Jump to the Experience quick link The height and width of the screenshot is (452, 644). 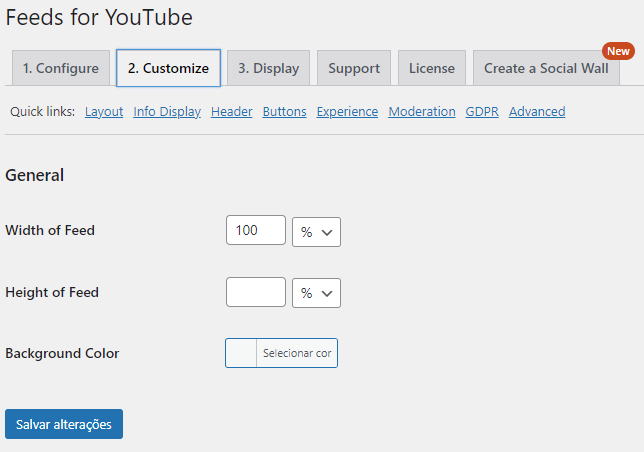point(347,112)
